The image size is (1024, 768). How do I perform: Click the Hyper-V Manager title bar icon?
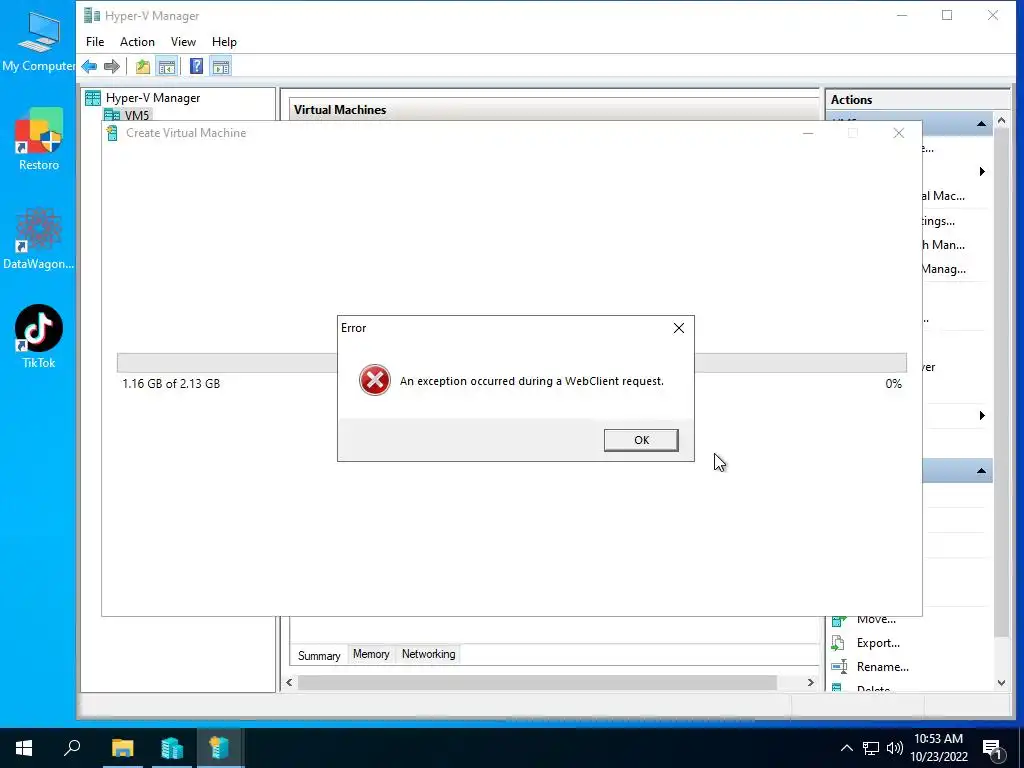click(x=92, y=16)
